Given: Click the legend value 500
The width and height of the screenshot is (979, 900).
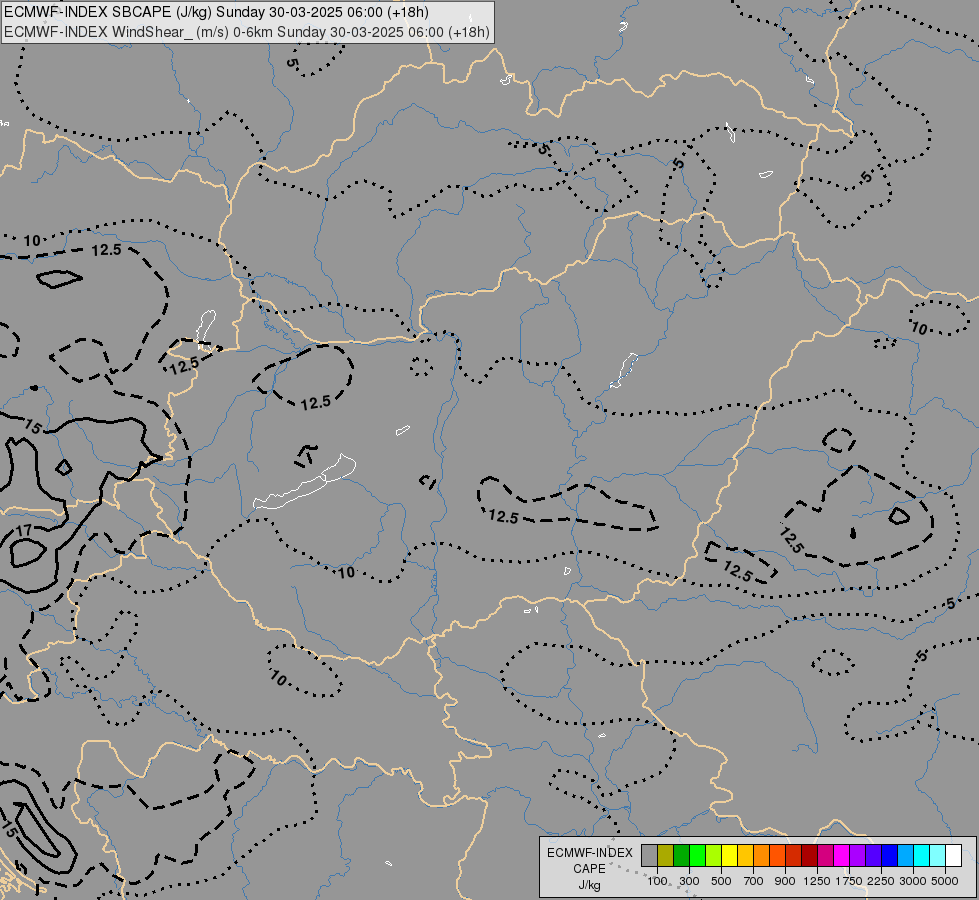Looking at the screenshot, I should [721, 881].
